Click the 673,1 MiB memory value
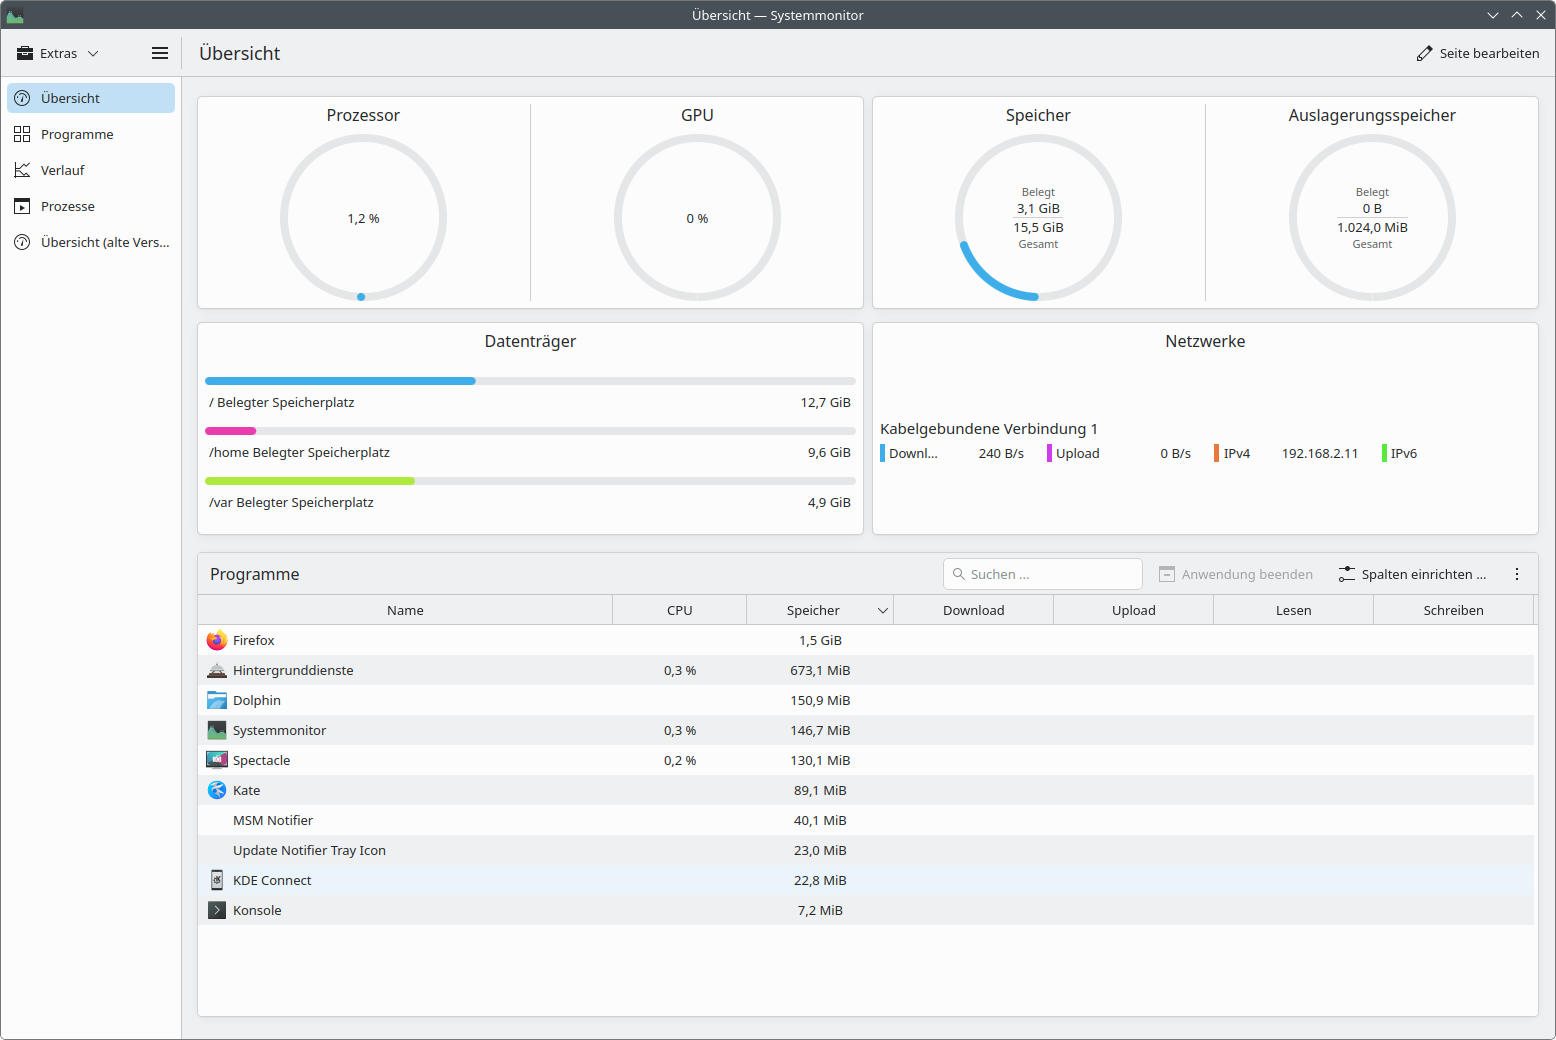Image resolution: width=1556 pixels, height=1040 pixels. point(820,670)
